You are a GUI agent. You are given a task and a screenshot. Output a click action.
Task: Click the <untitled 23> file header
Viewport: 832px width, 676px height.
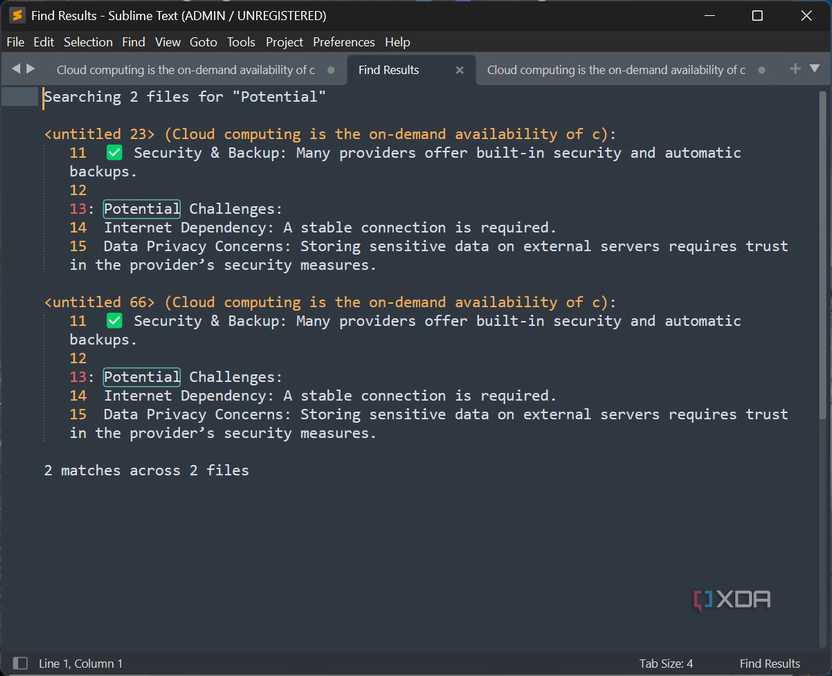click(330, 134)
